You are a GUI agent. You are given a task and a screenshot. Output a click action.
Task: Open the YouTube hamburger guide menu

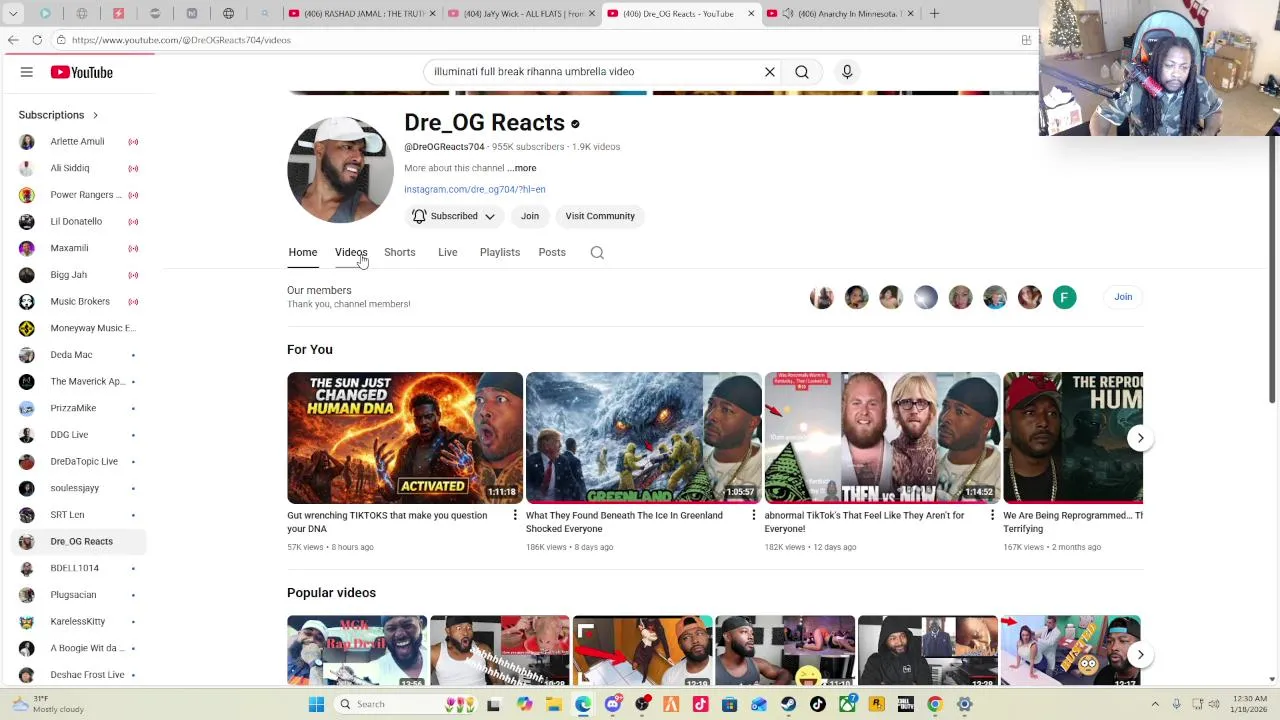(x=27, y=72)
